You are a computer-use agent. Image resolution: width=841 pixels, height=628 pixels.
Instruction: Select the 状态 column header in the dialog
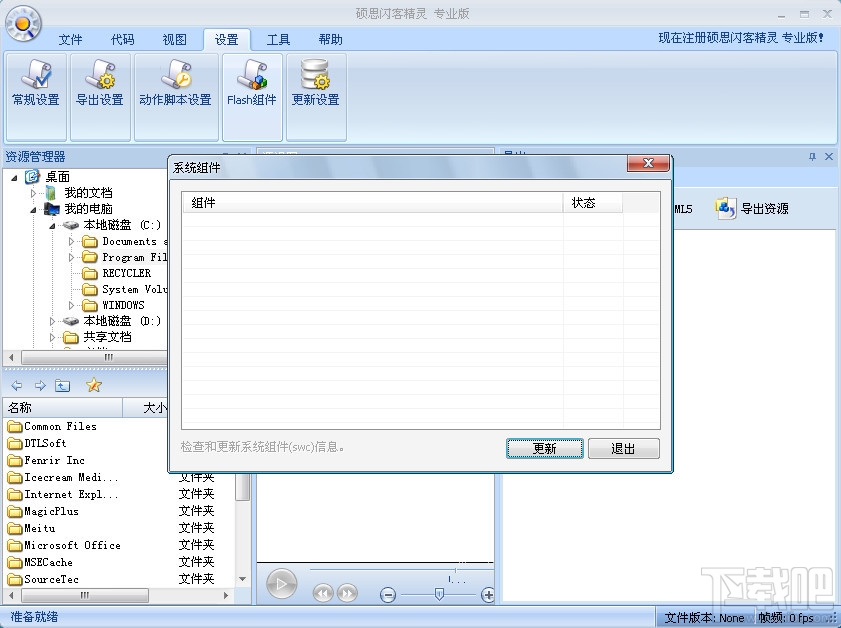(x=590, y=203)
